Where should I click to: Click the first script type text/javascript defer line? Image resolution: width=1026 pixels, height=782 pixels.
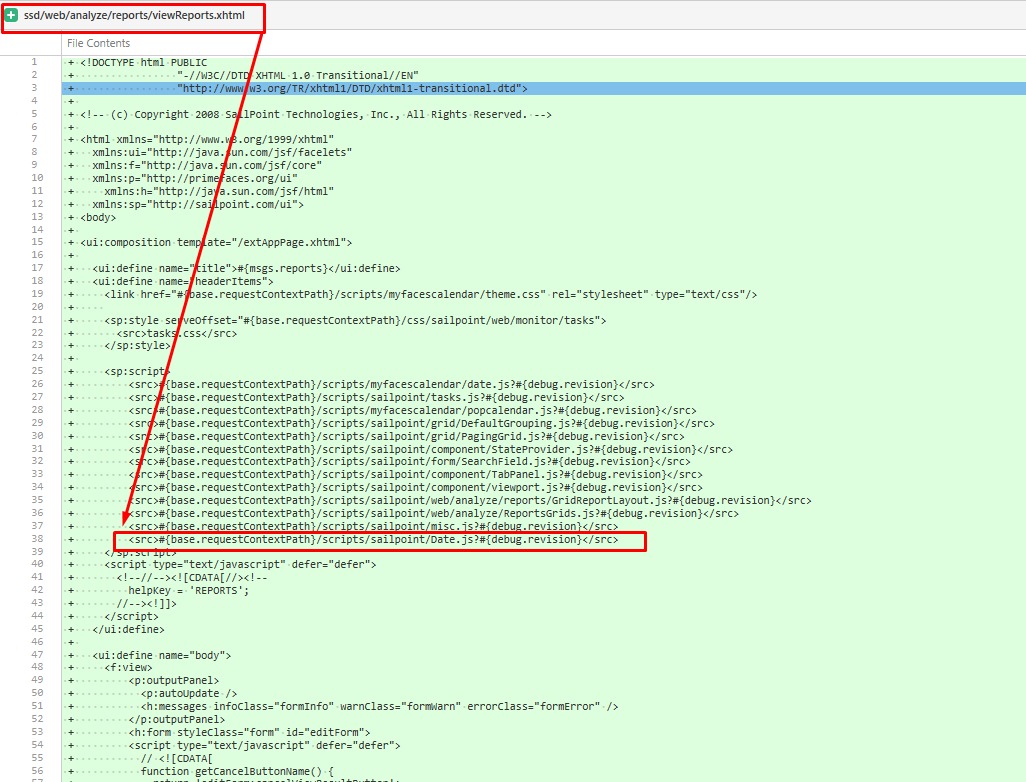[240, 564]
